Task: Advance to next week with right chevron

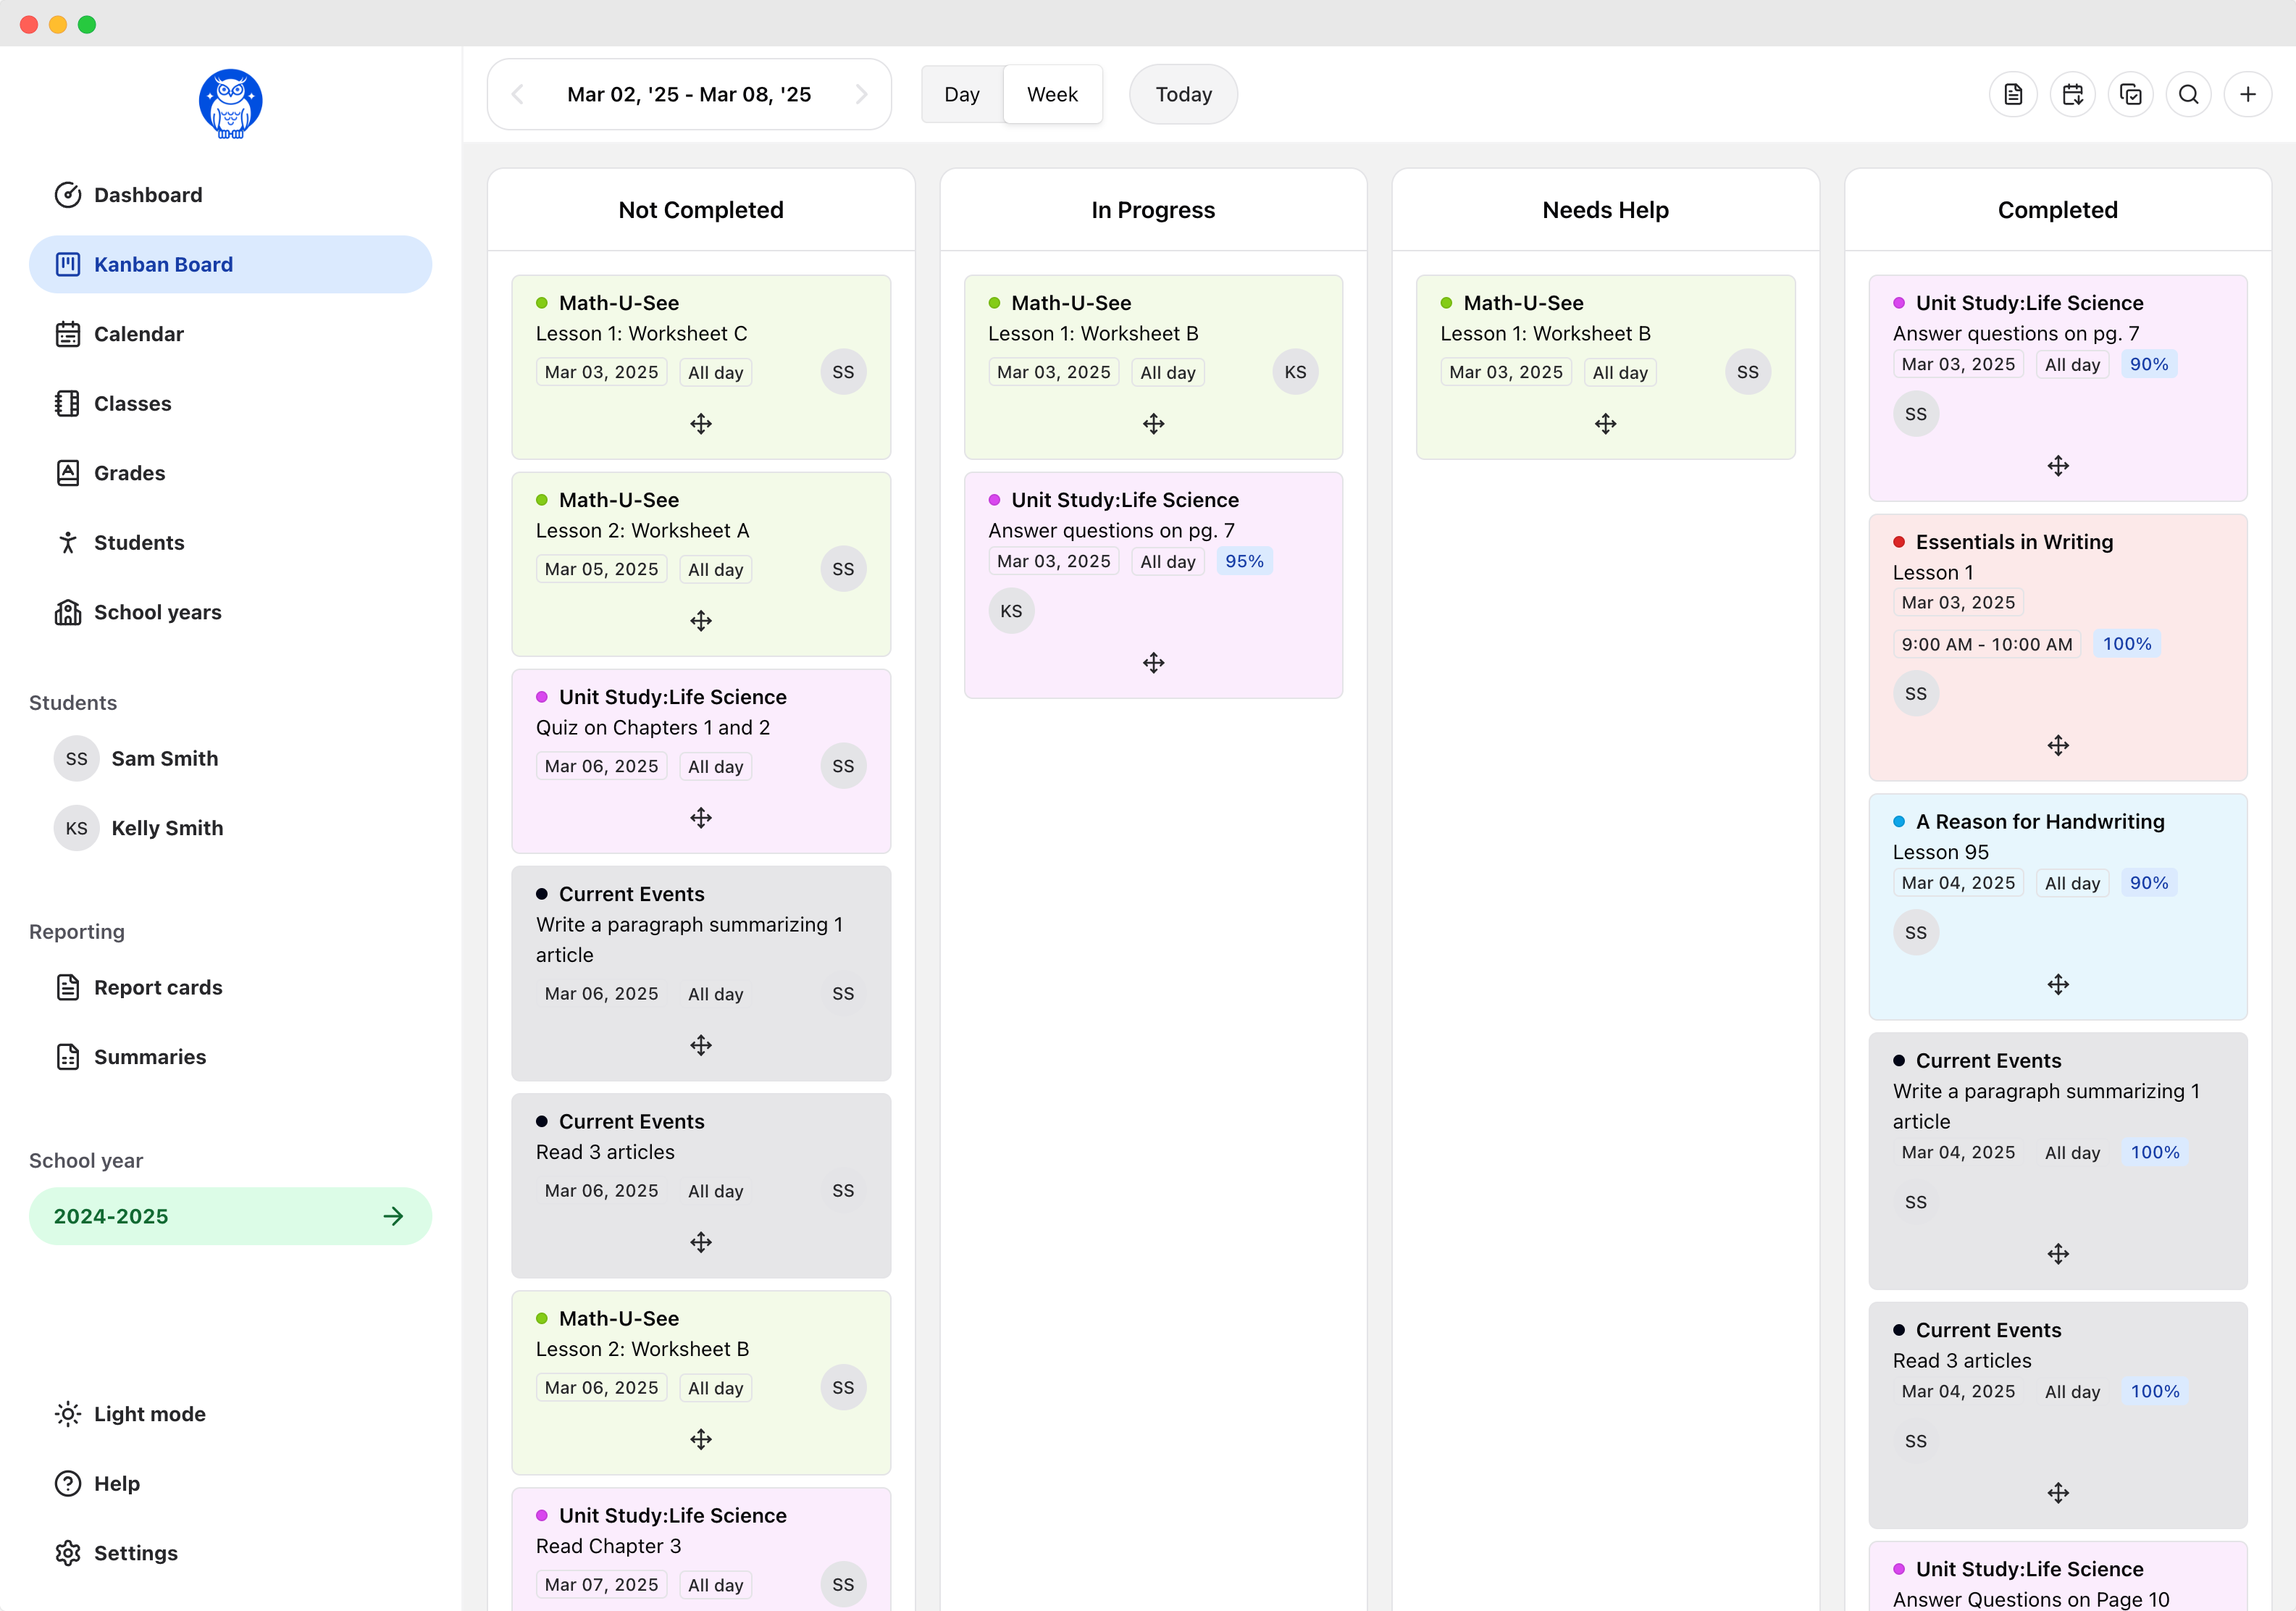Action: click(x=862, y=94)
